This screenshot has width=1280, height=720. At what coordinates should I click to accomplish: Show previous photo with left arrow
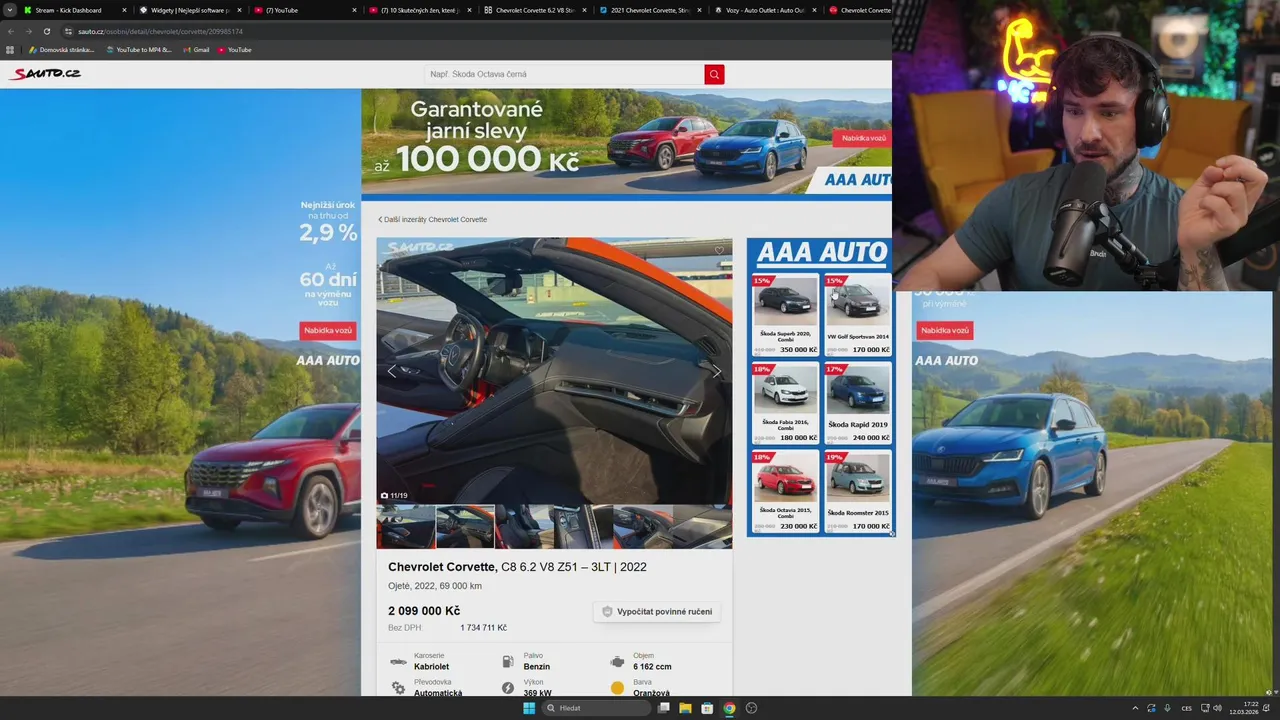pos(392,371)
